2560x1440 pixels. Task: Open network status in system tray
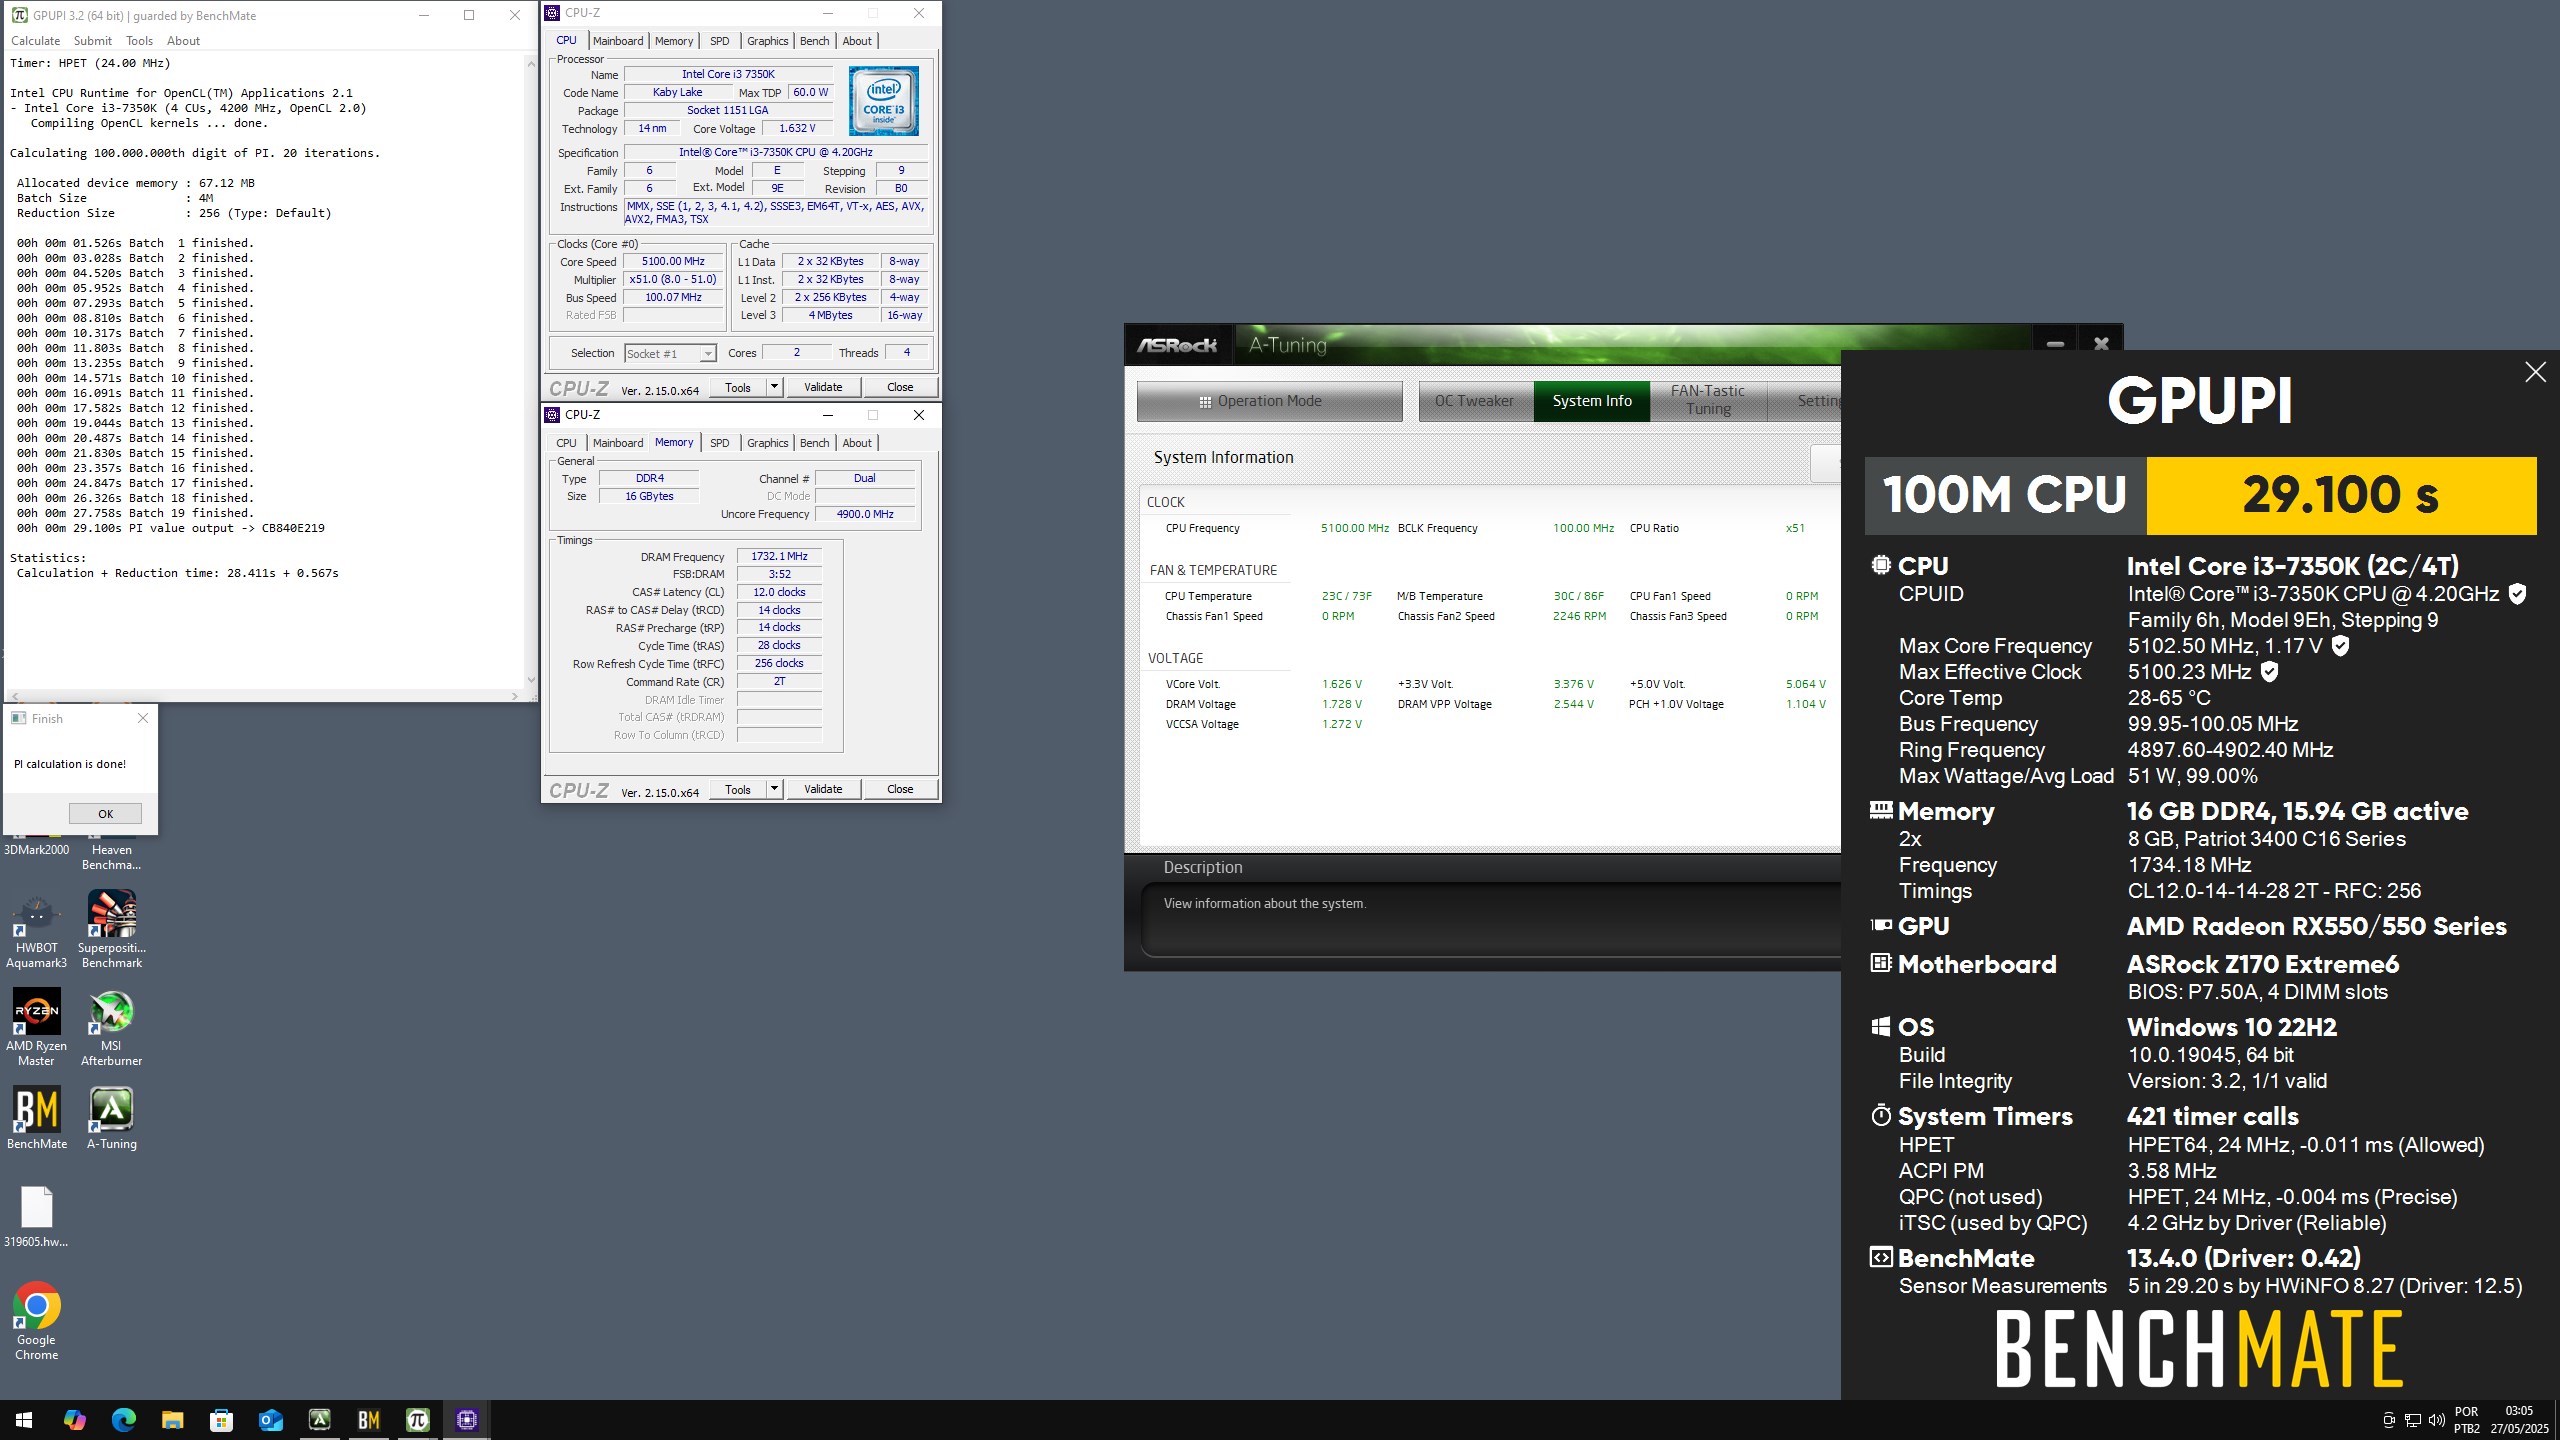2412,1420
